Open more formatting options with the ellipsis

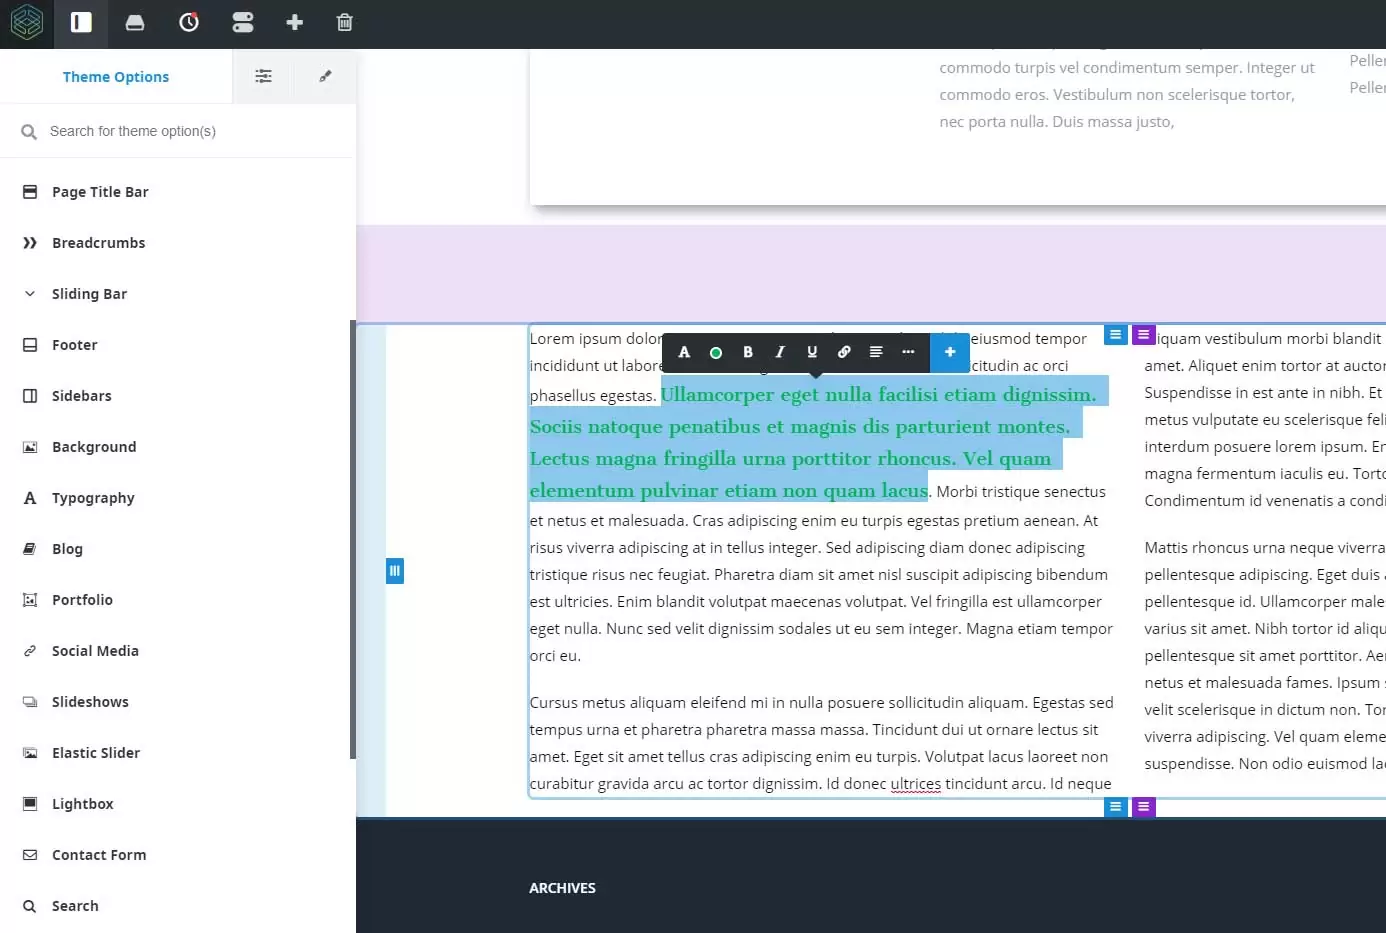(x=908, y=352)
